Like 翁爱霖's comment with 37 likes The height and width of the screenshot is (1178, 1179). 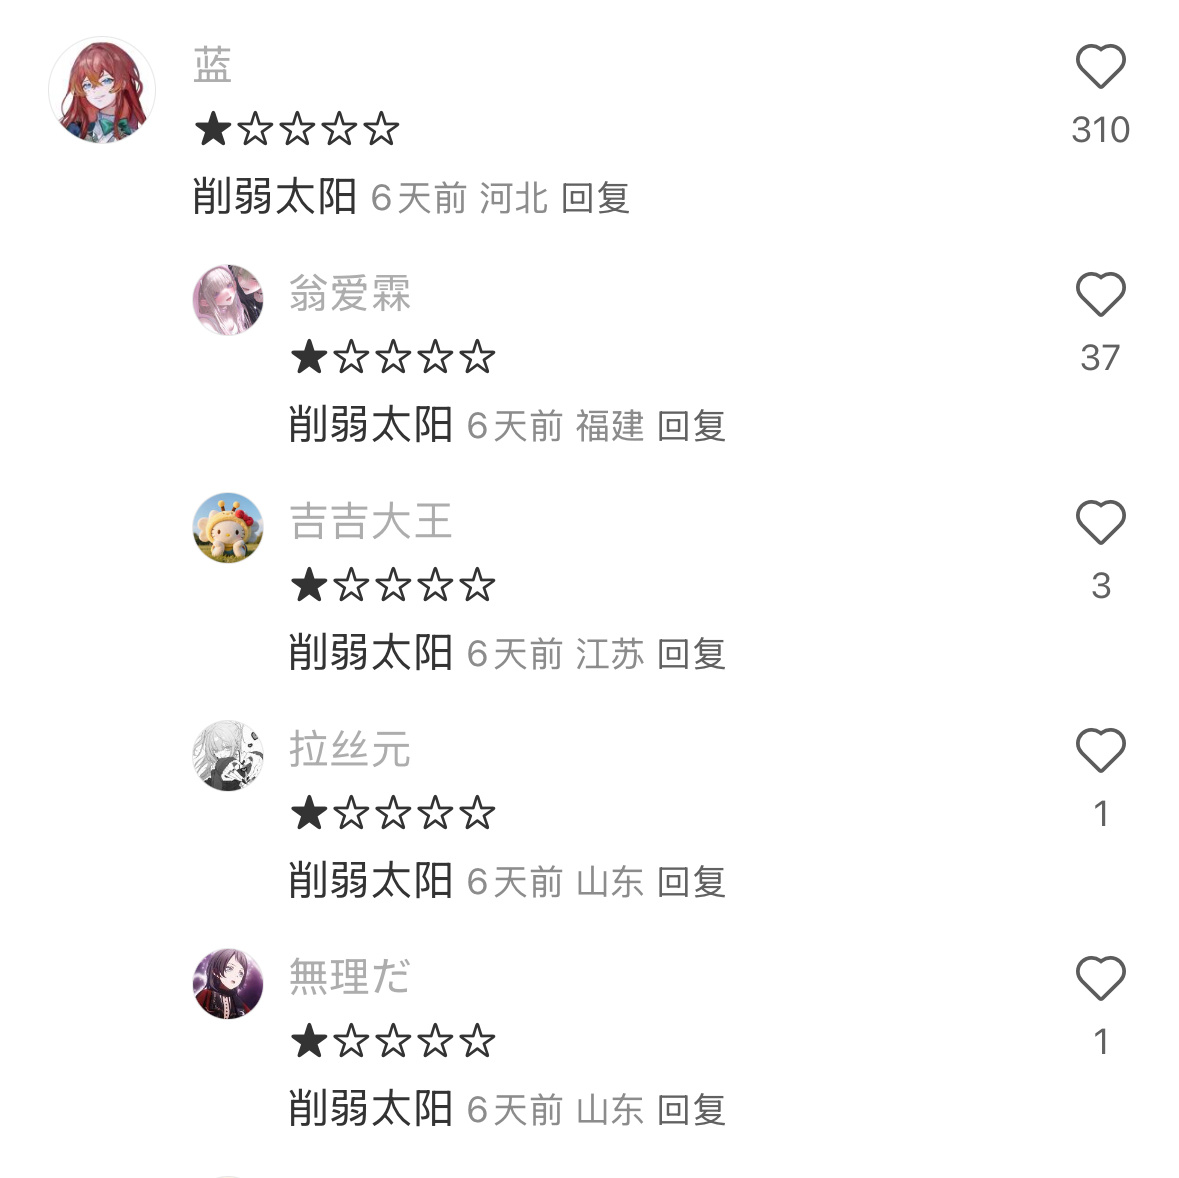1100,294
